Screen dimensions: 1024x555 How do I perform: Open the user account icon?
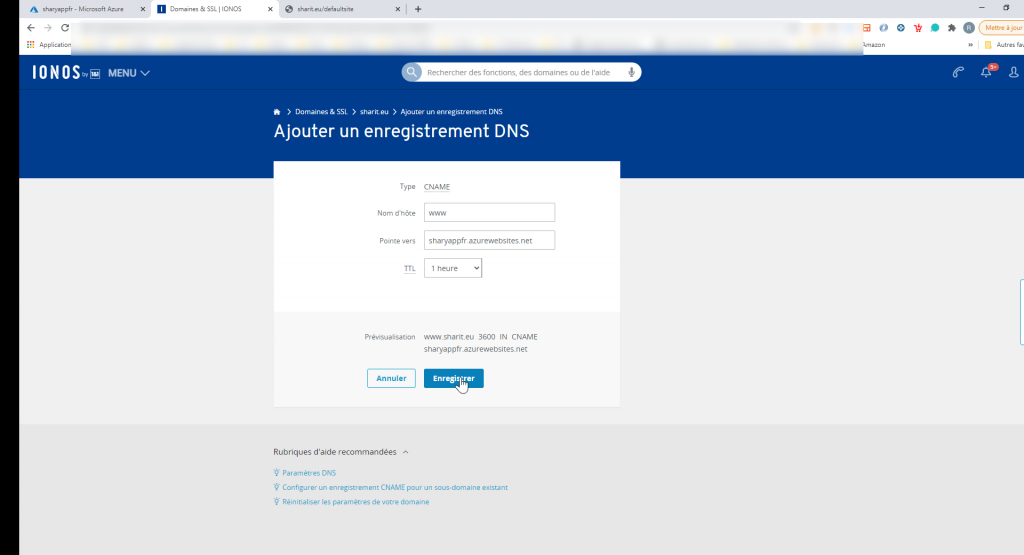click(x=1014, y=72)
